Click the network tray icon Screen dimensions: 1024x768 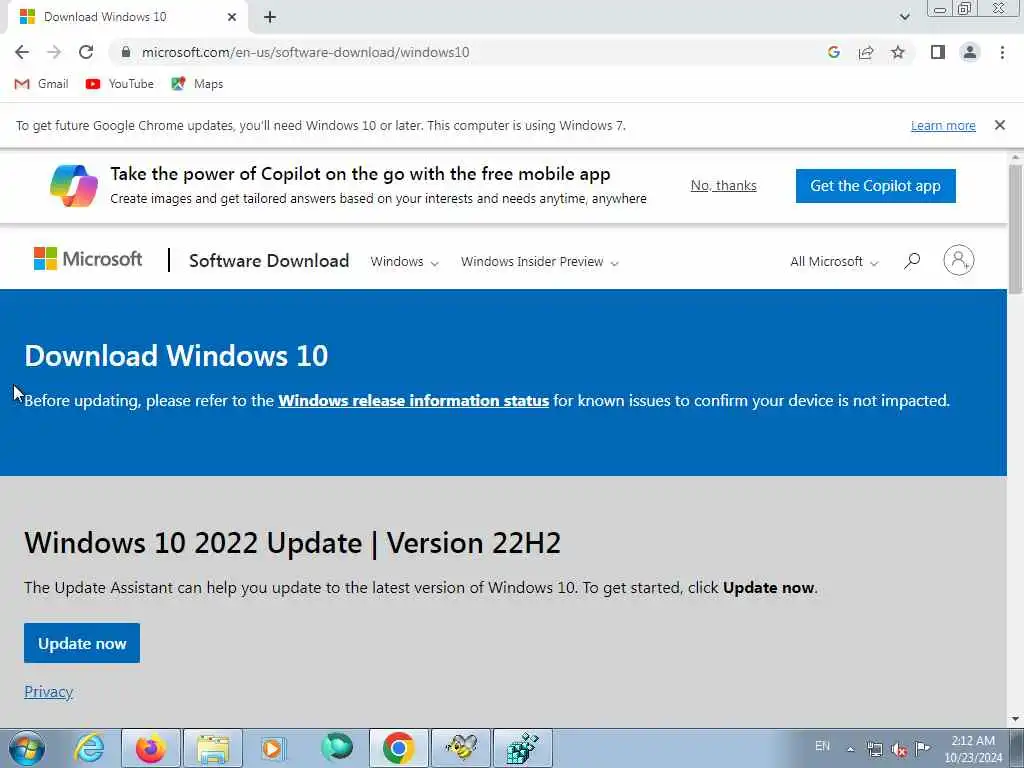coord(874,749)
